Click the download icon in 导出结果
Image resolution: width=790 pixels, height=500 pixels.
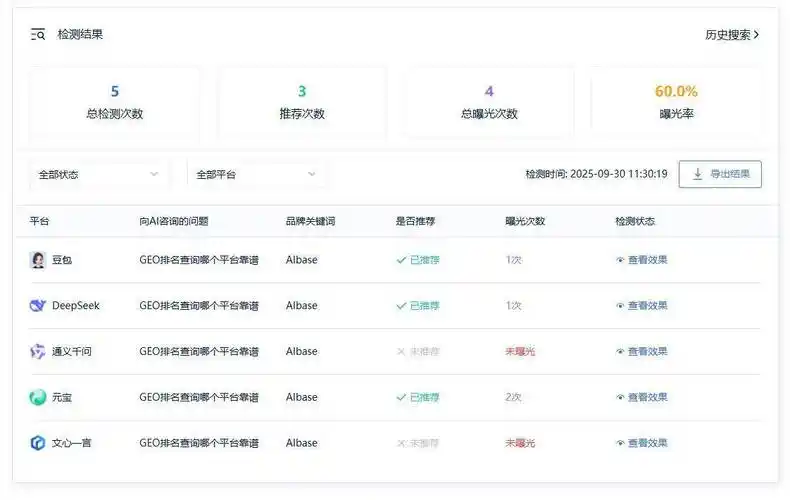[697, 174]
